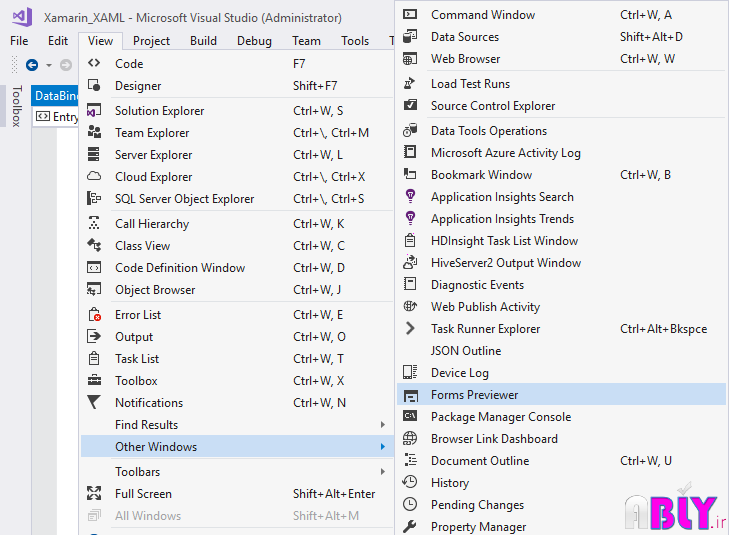This screenshot has height=535, width=729.
Task: Click the Load Test Runs icon
Action: click(410, 83)
